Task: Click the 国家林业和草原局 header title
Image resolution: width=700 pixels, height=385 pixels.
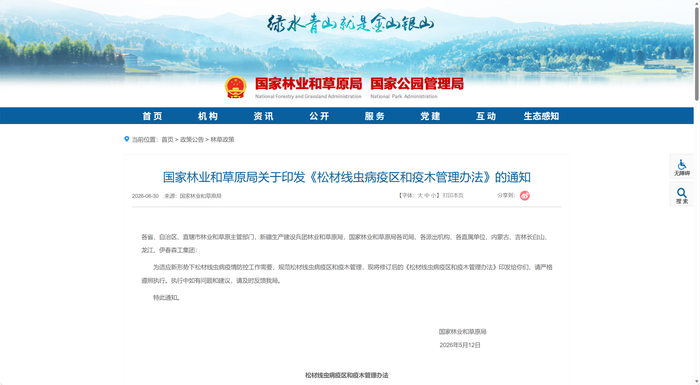Action: tap(308, 84)
